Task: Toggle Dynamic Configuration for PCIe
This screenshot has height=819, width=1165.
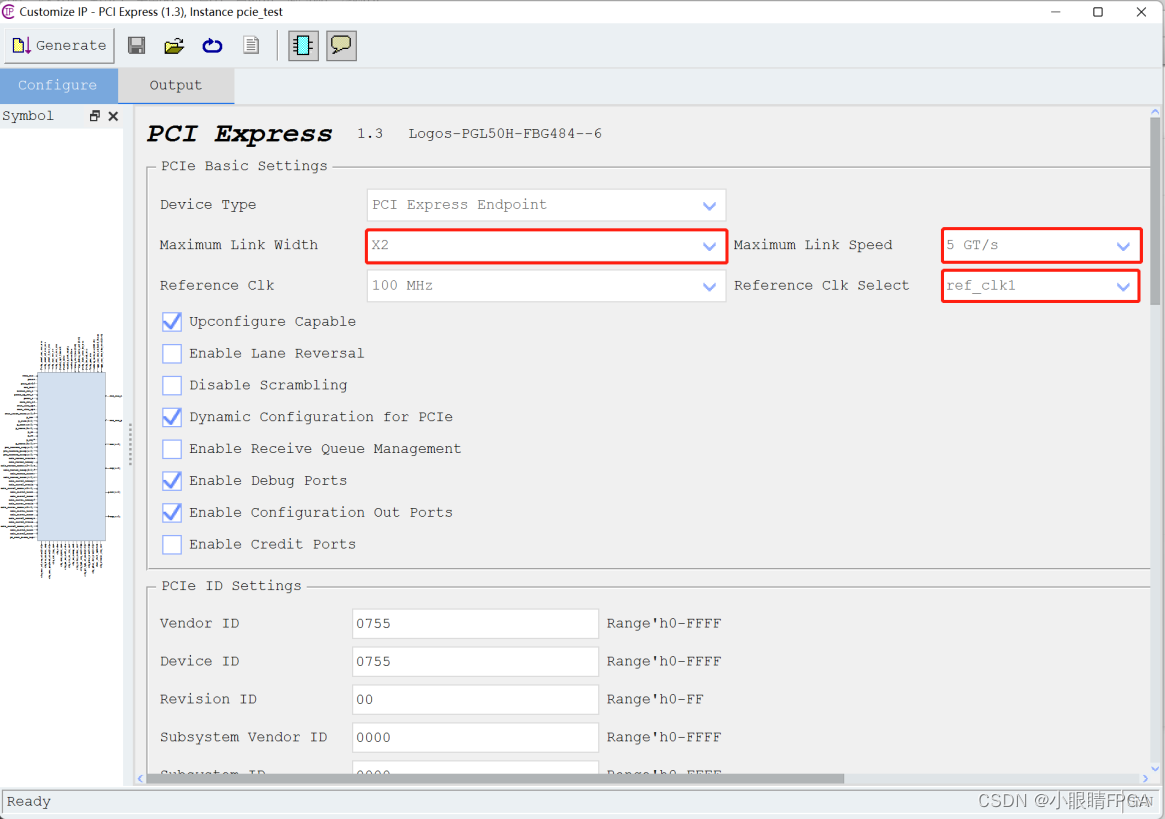Action: (x=172, y=418)
